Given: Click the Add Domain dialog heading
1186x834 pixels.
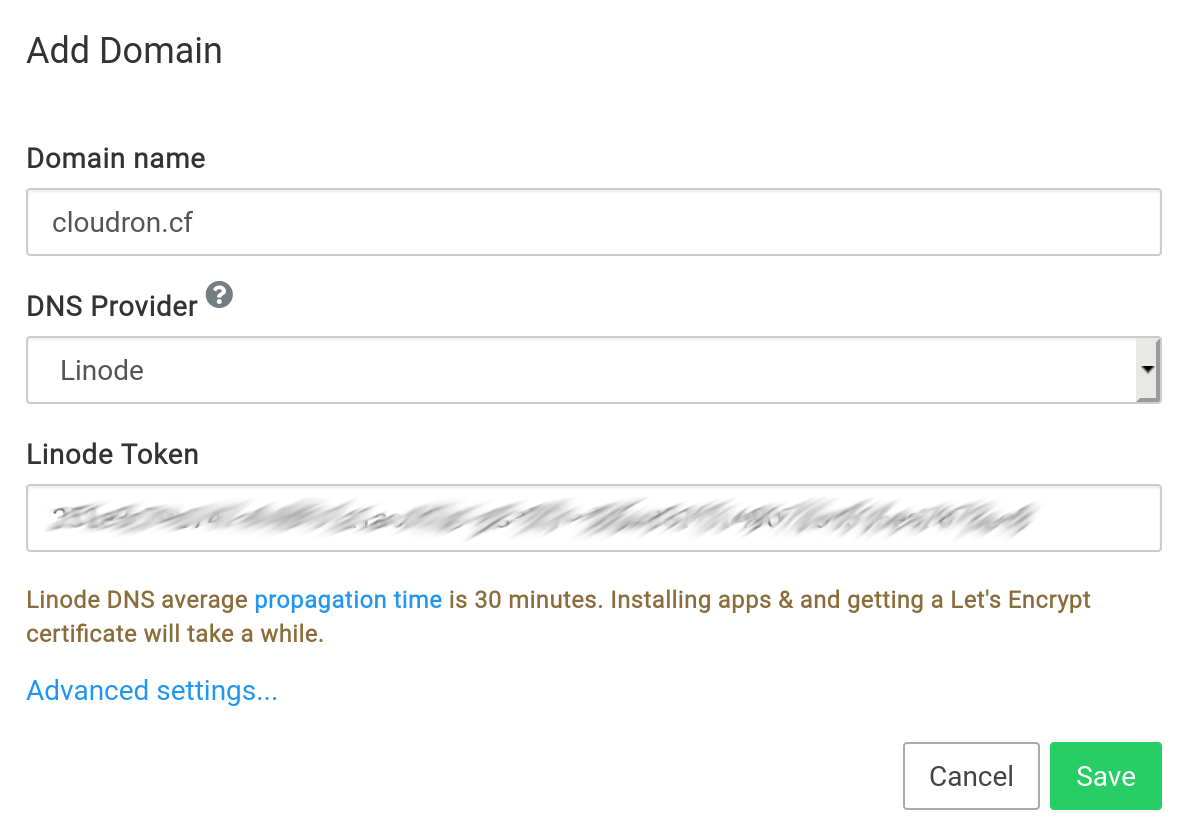Looking at the screenshot, I should (x=124, y=50).
